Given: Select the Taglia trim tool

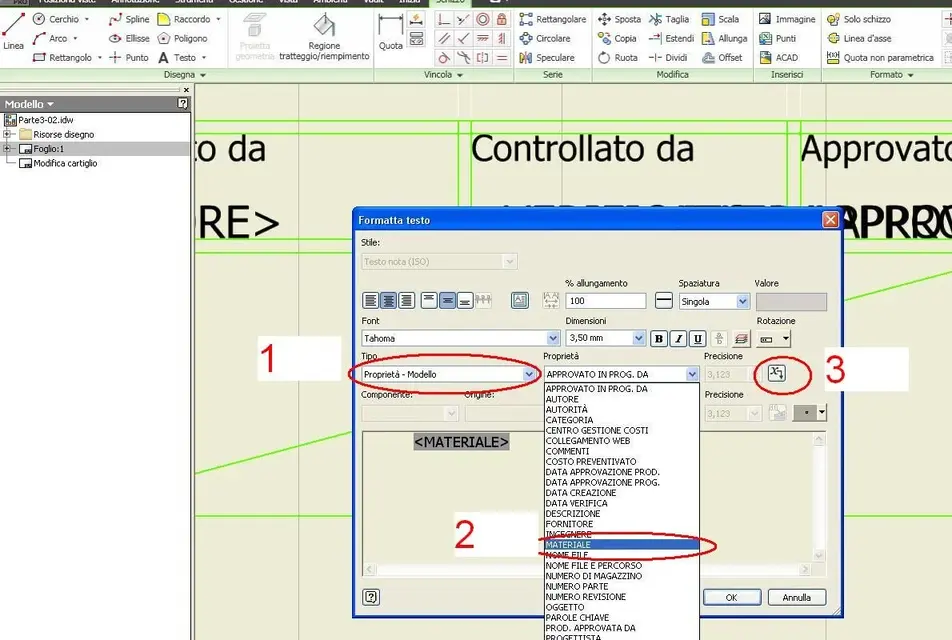Looking at the screenshot, I should point(669,19).
